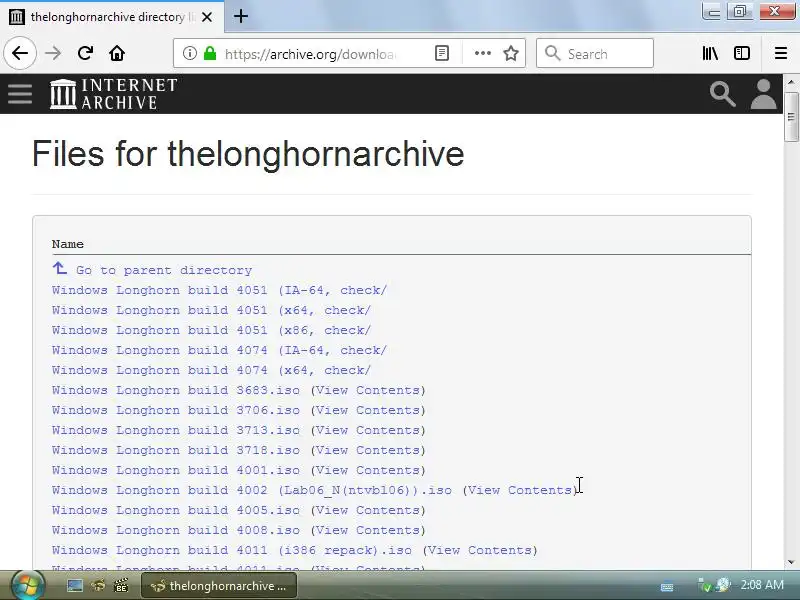Open the Internet Archive hamburger menu

coord(20,93)
